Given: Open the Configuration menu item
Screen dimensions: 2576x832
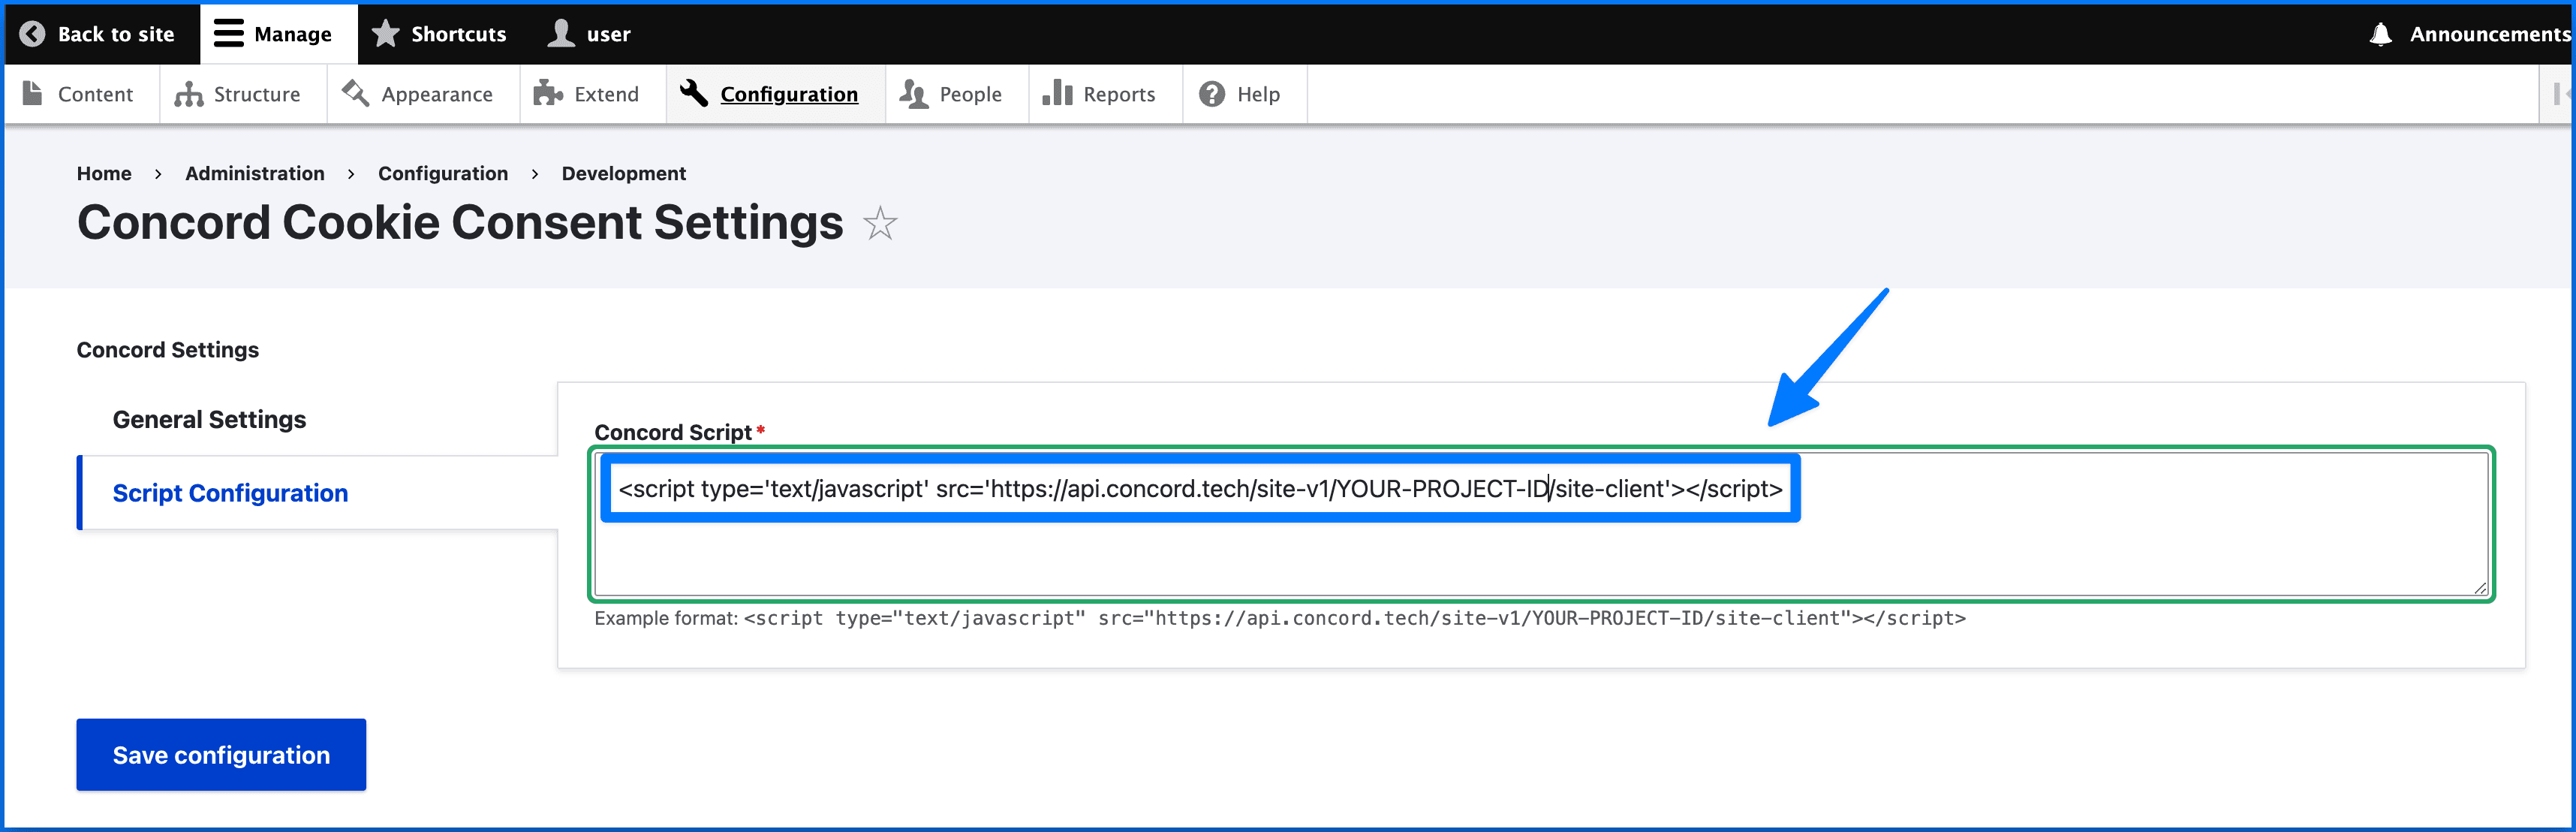Looking at the screenshot, I should click(x=770, y=94).
